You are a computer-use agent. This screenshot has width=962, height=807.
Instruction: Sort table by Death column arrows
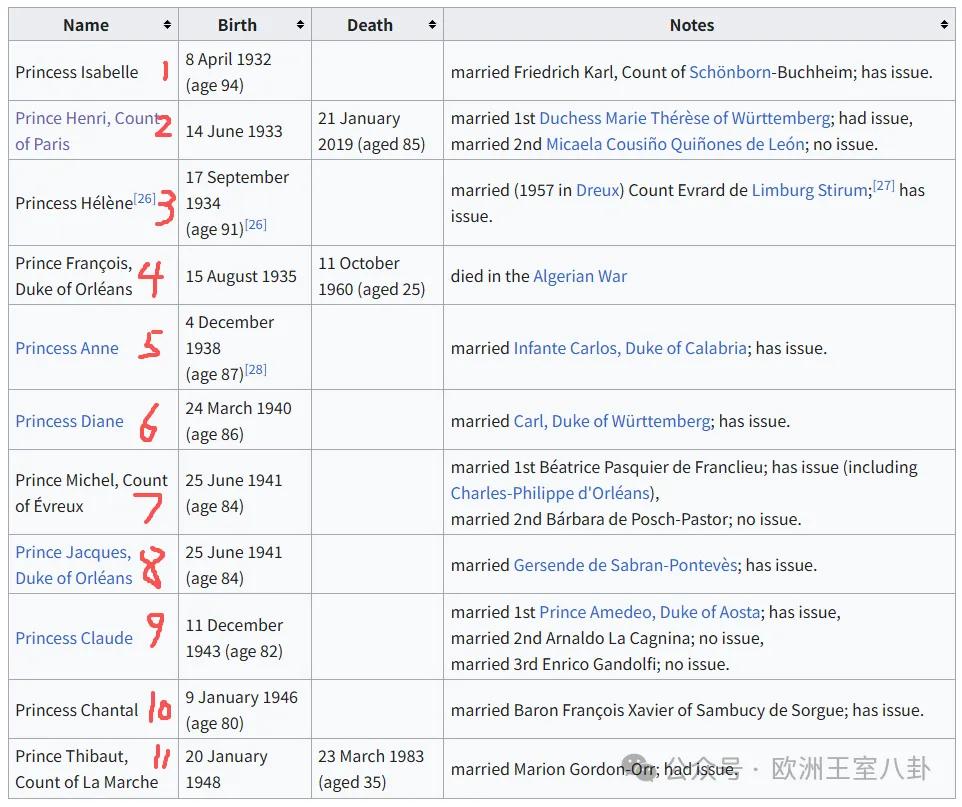click(433, 25)
